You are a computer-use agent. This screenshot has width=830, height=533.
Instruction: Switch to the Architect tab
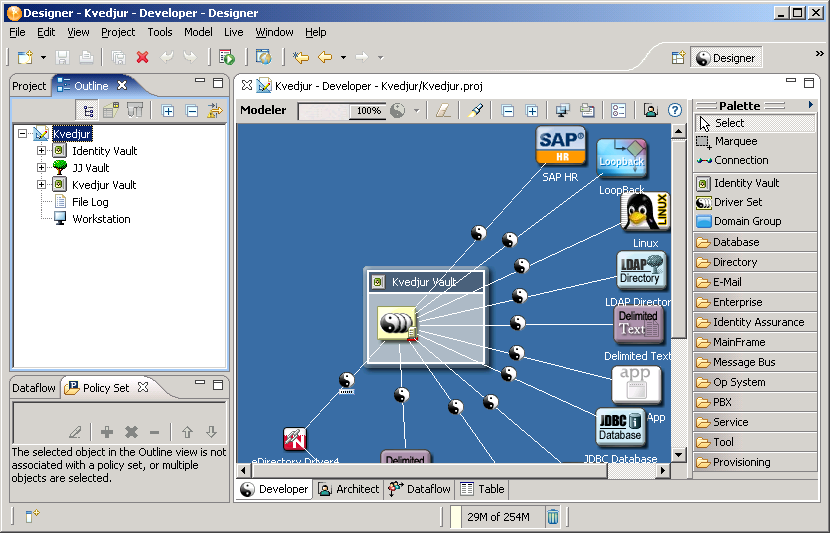(348, 489)
